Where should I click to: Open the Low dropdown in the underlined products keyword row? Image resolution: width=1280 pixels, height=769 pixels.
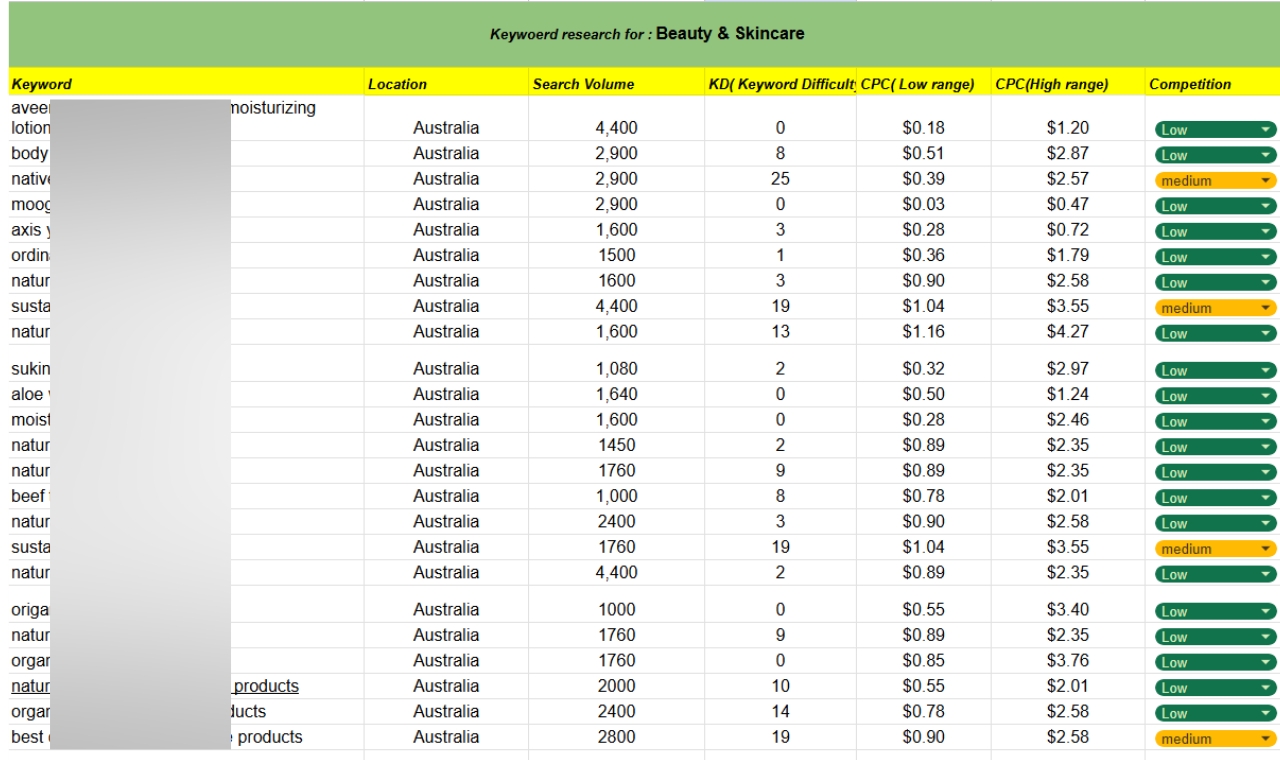(x=1213, y=687)
